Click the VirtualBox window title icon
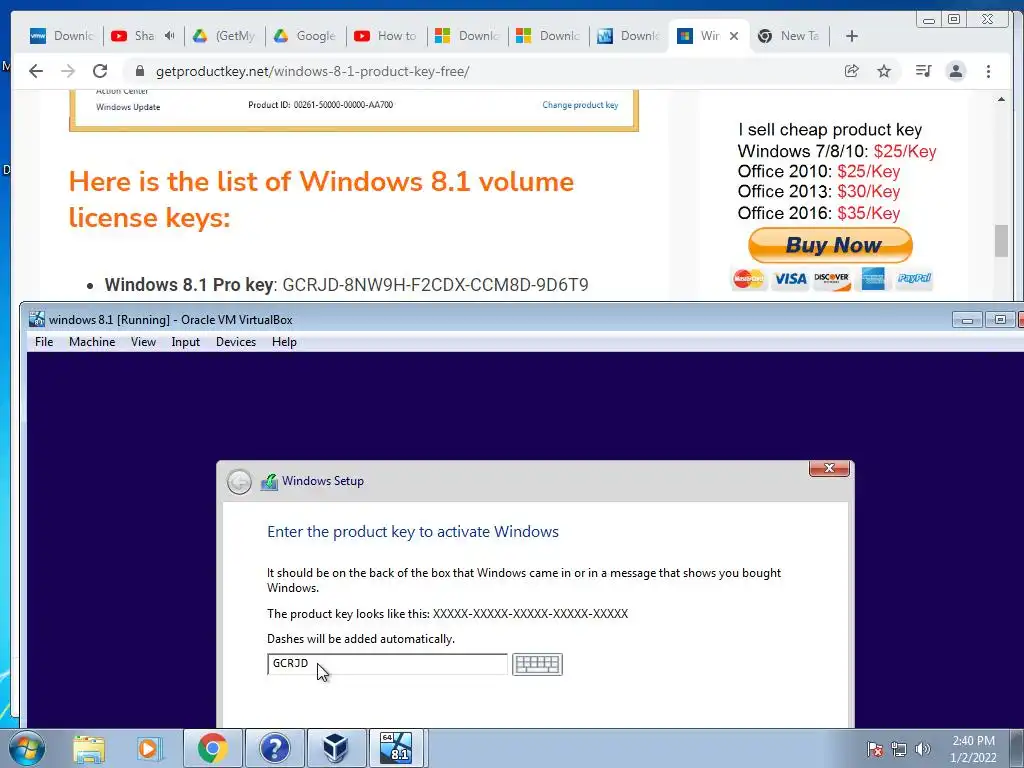This screenshot has width=1024, height=768. click(x=37, y=319)
